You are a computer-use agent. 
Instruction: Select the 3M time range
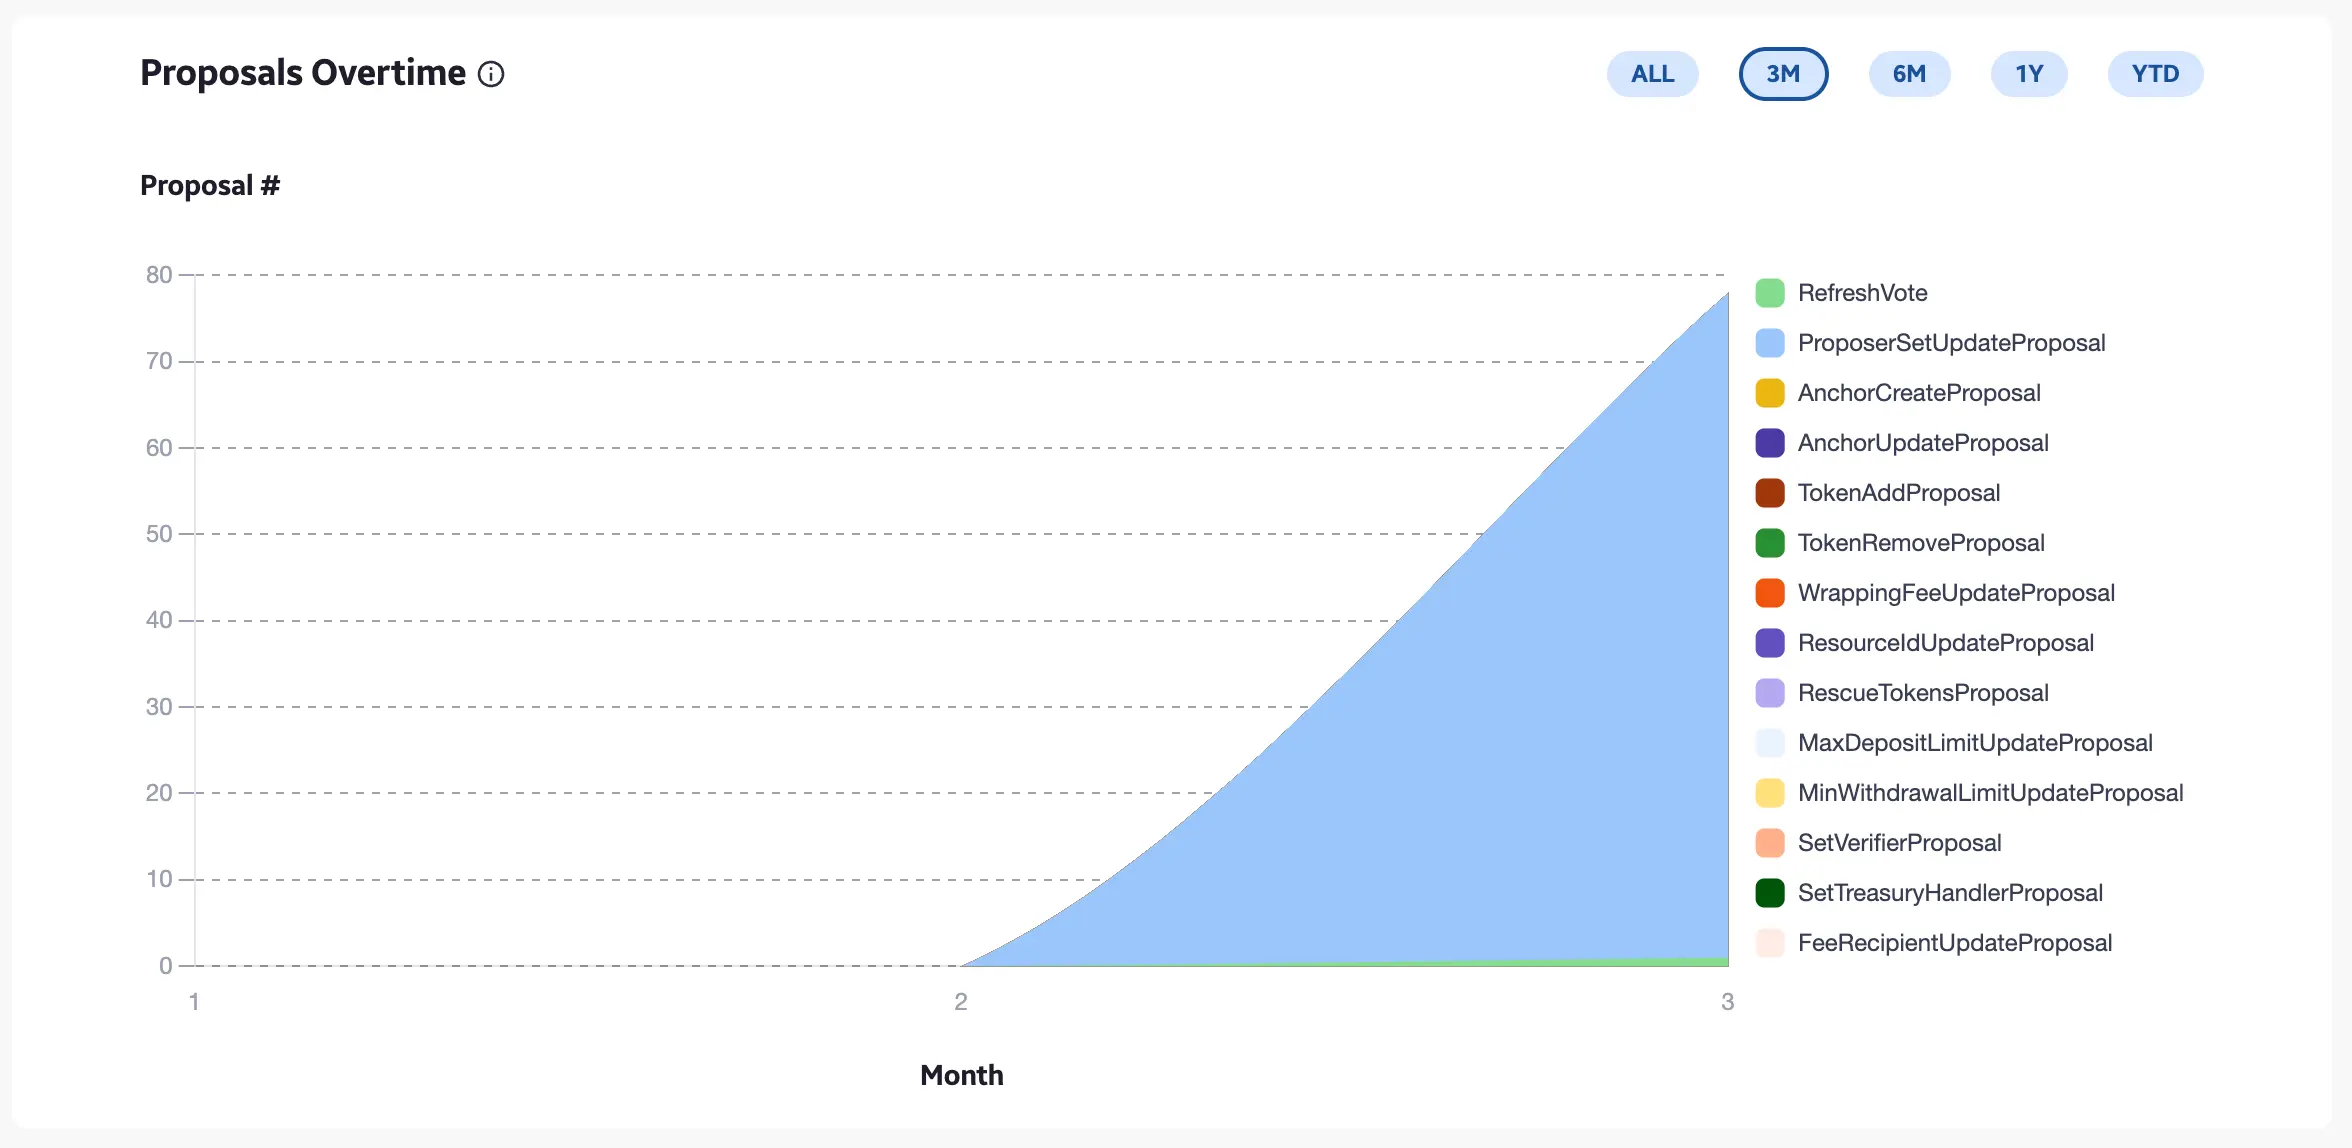[x=1783, y=74]
